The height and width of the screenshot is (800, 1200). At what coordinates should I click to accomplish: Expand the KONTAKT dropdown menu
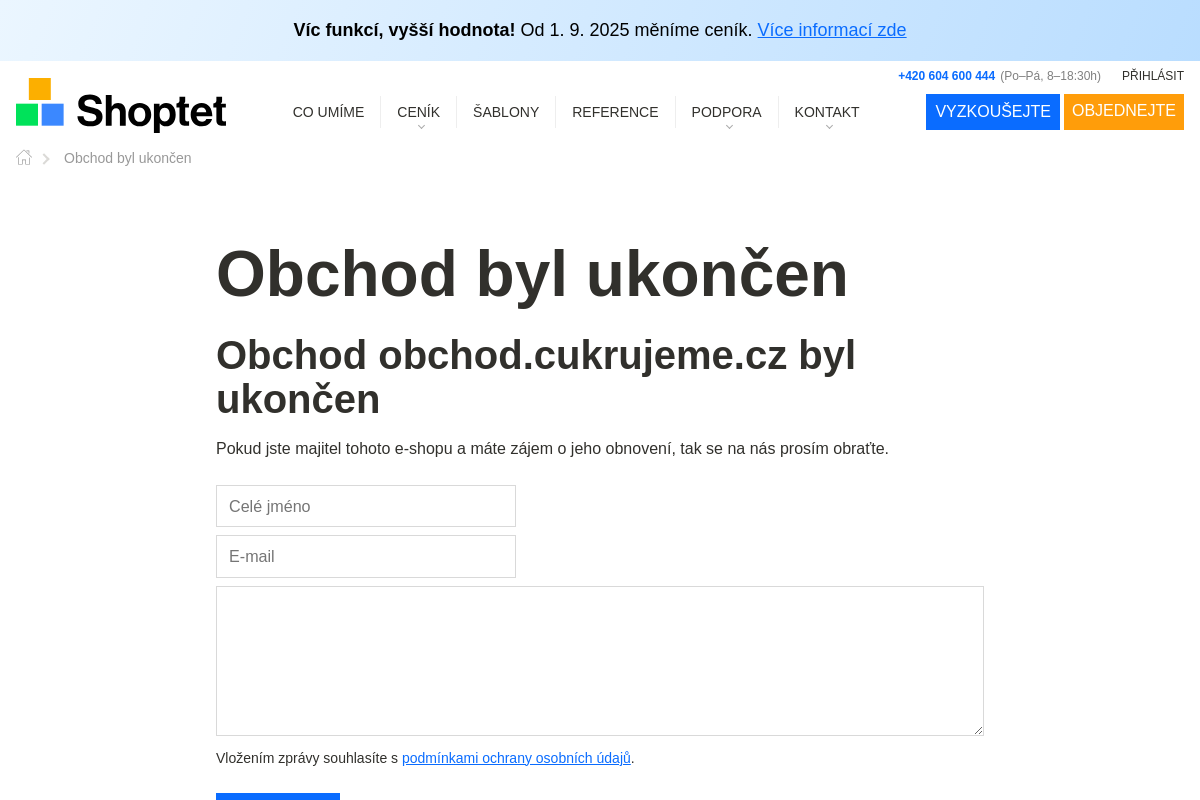tap(826, 112)
